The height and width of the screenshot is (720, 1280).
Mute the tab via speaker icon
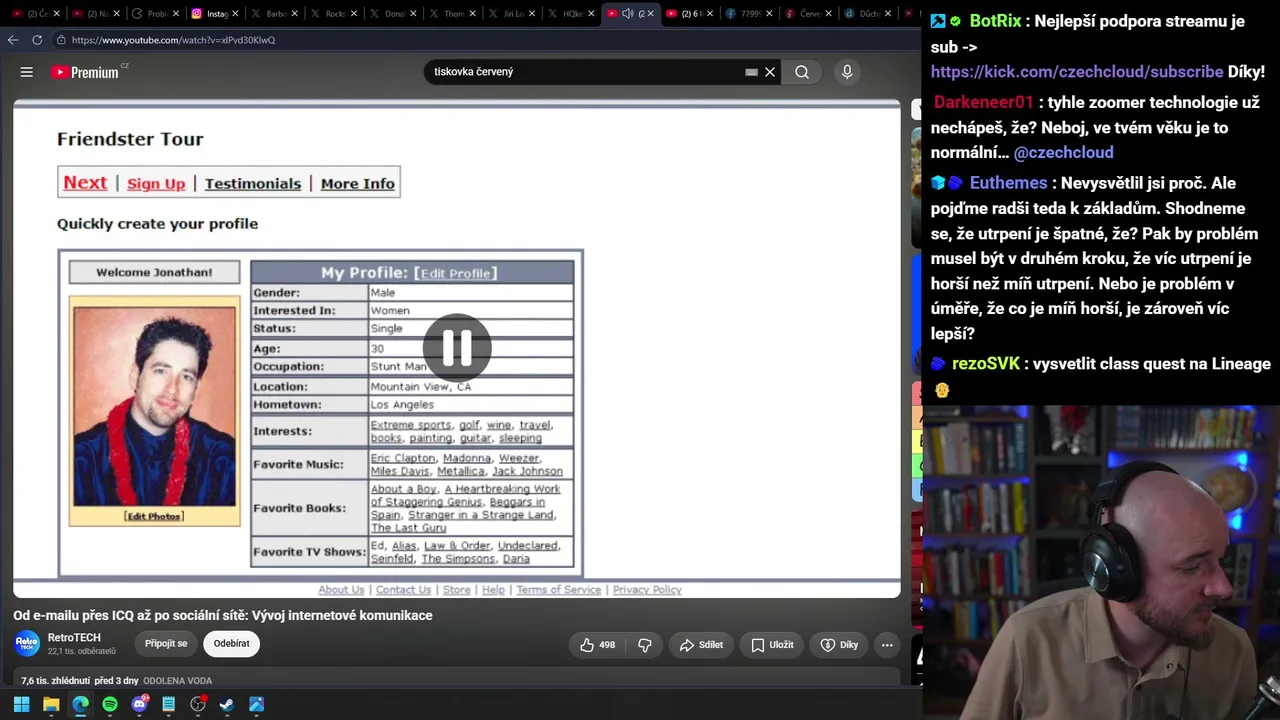point(627,14)
